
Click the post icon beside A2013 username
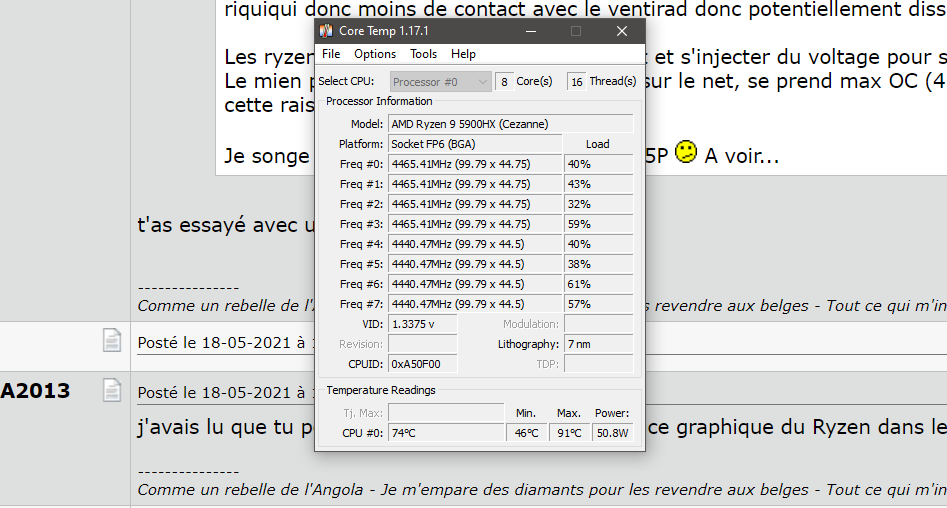click(x=112, y=390)
